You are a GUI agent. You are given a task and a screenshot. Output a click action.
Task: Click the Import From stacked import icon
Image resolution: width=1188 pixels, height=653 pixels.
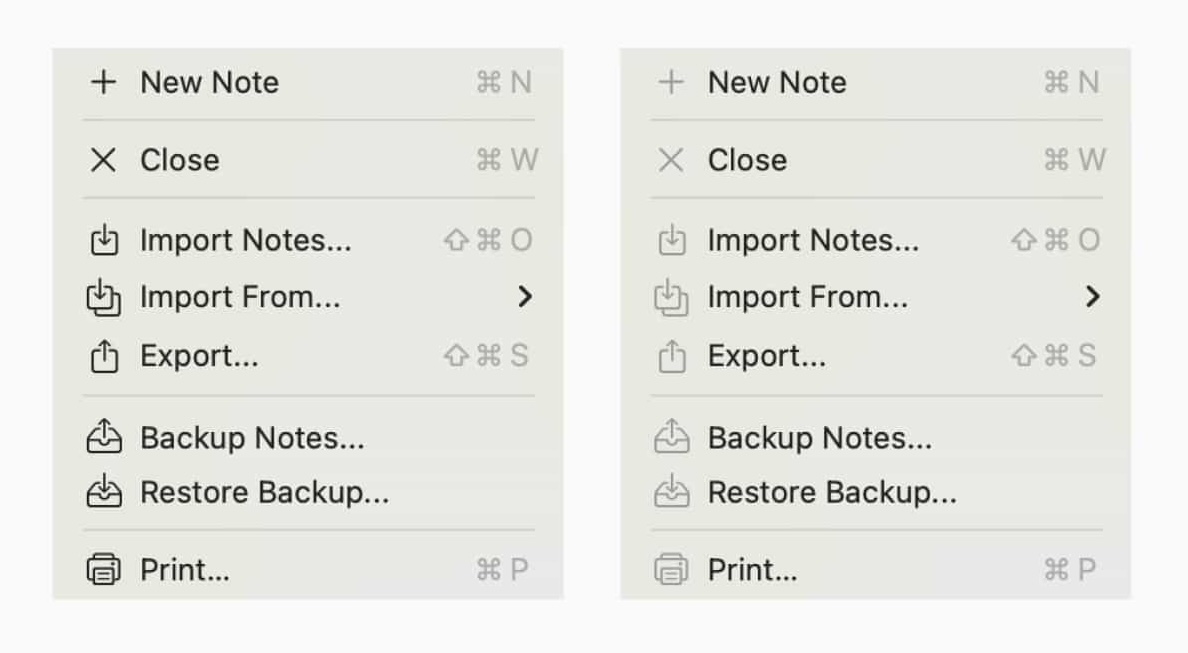pyautogui.click(x=104, y=296)
